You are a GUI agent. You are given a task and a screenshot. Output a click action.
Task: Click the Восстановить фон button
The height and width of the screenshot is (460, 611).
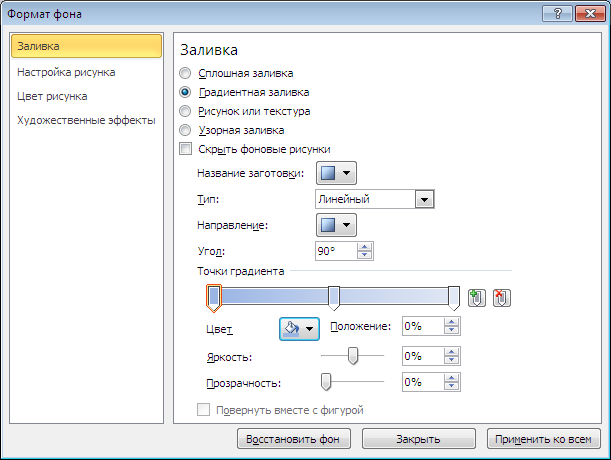pos(294,439)
